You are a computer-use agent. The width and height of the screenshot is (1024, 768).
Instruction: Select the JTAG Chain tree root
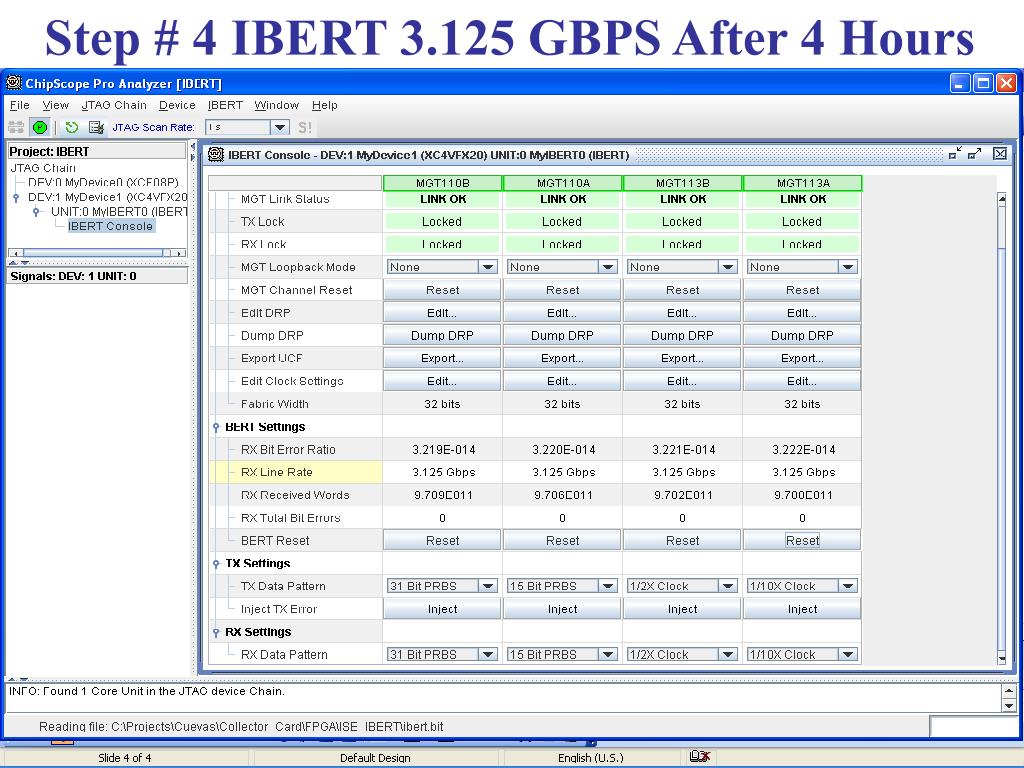[42, 168]
